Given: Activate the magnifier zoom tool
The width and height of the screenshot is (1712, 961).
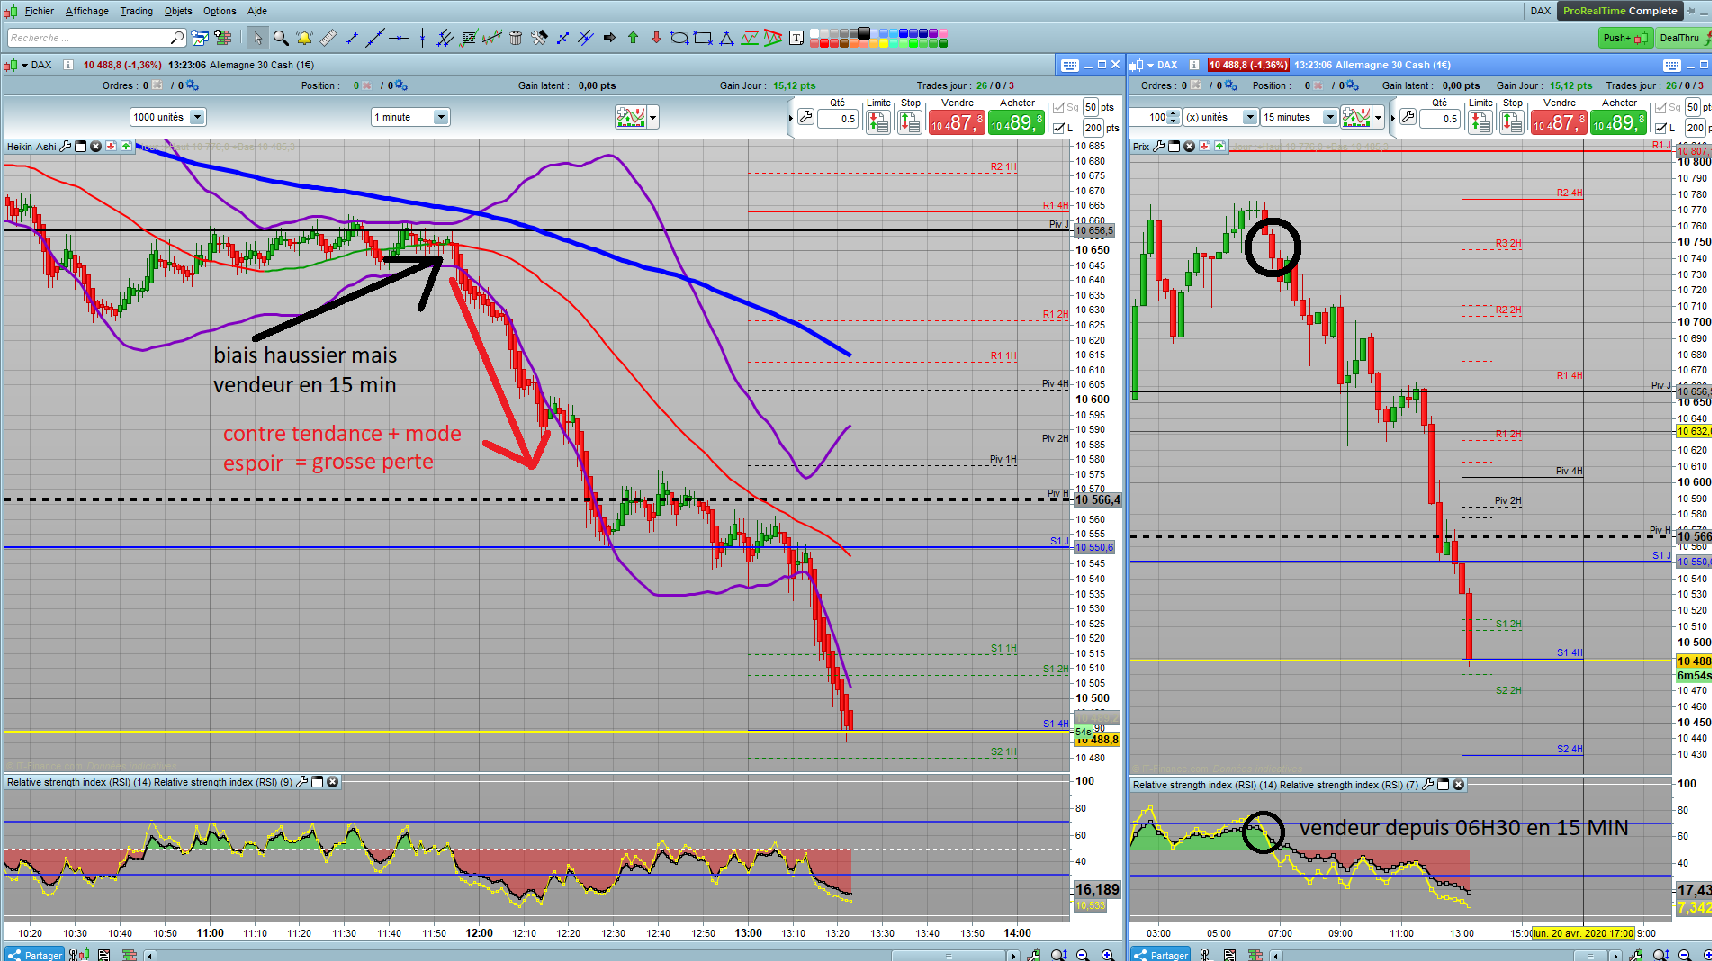Looking at the screenshot, I should (x=281, y=38).
